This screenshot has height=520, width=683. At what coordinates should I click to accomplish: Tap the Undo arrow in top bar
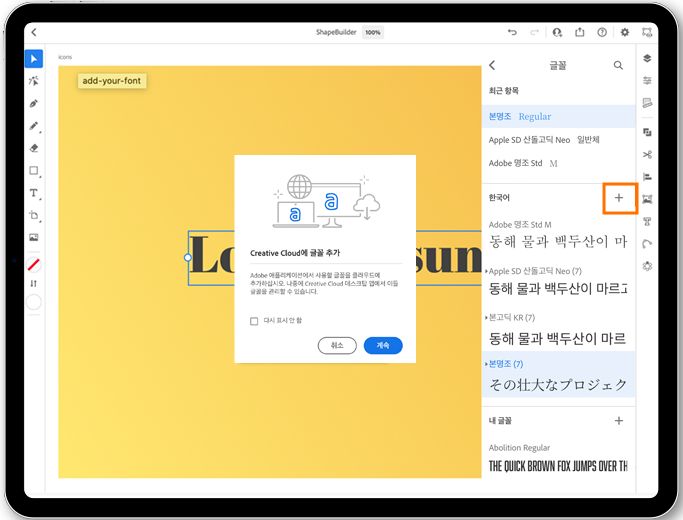[512, 32]
